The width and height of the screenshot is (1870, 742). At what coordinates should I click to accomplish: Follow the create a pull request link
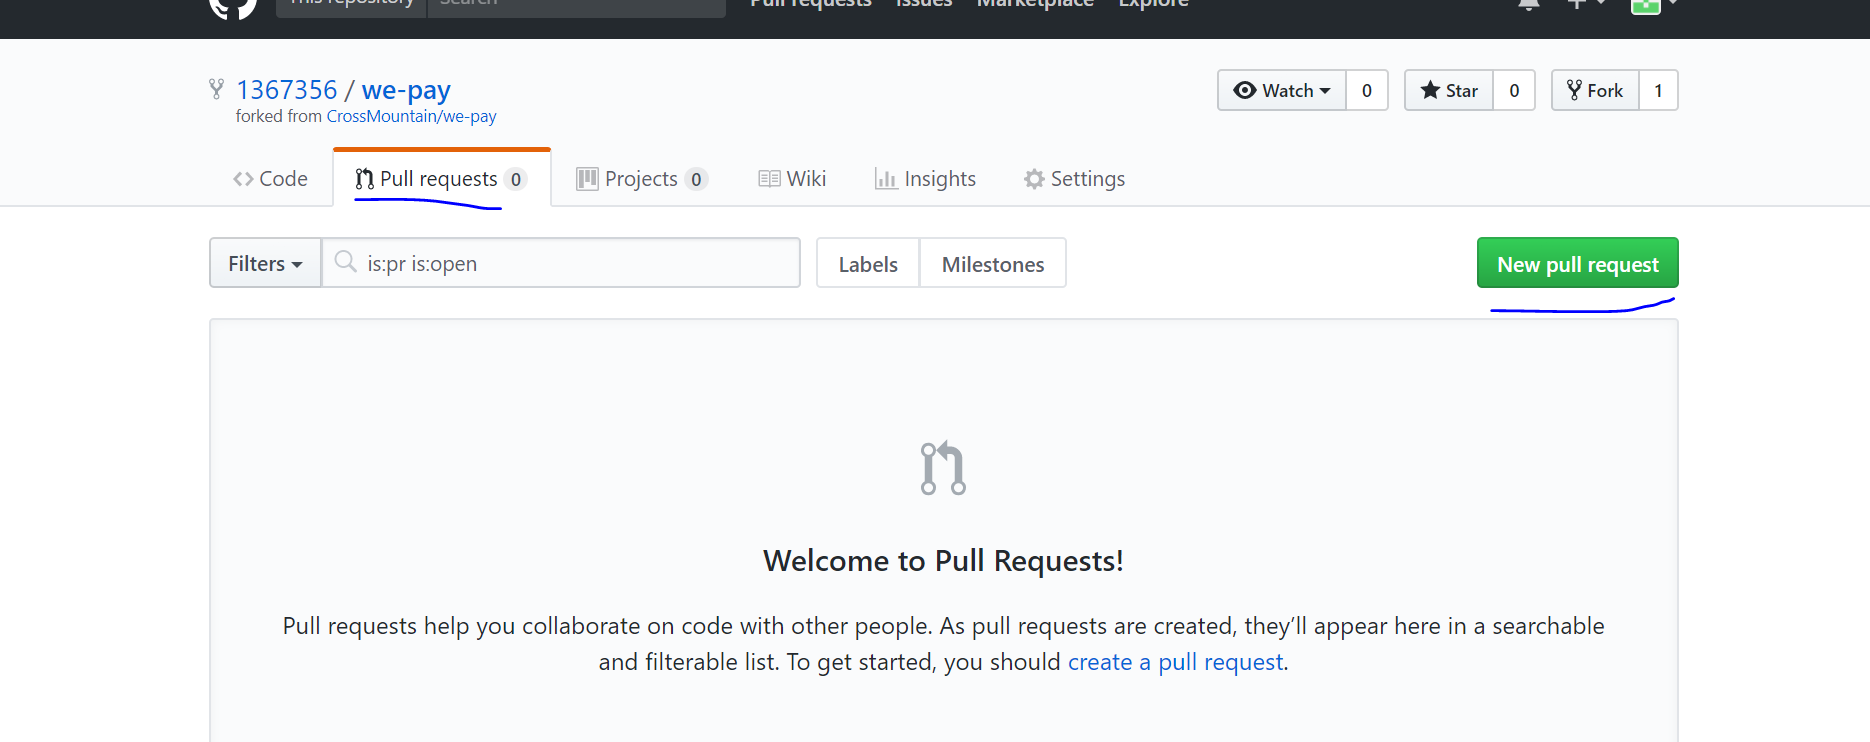[1175, 662]
